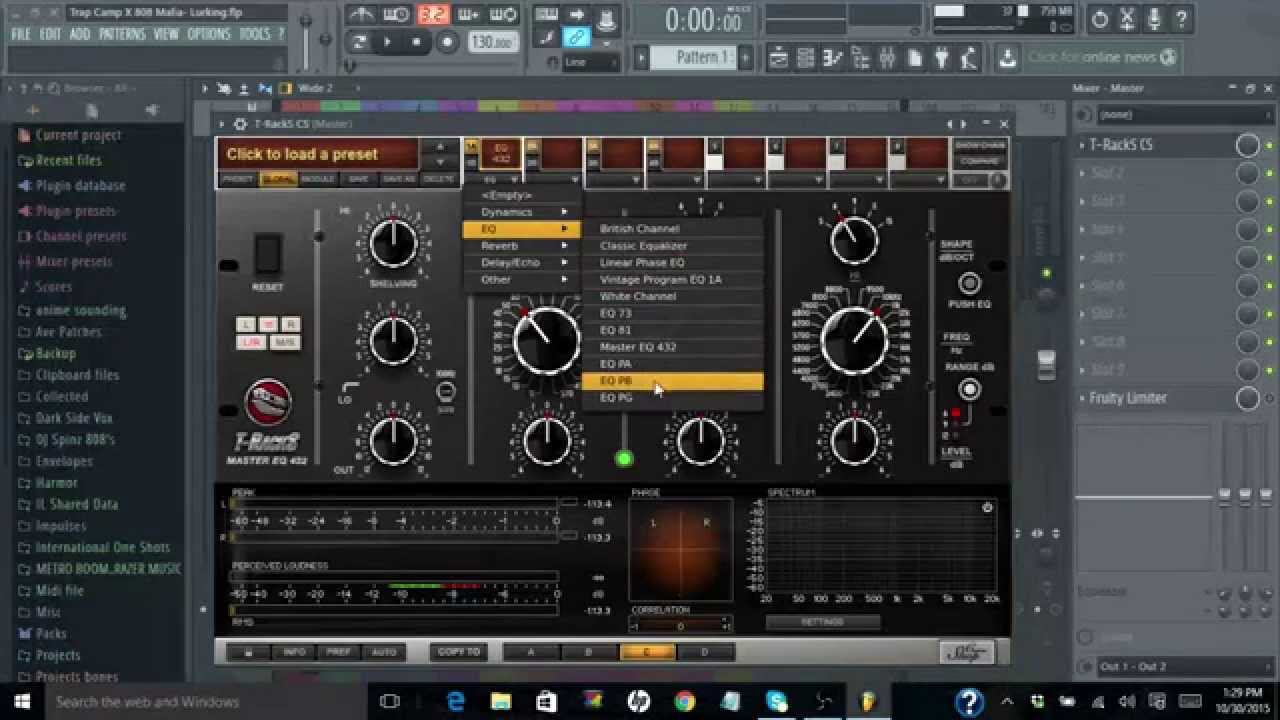
Task: Open the Playlist panel icon in the toolbar
Action: click(x=780, y=58)
